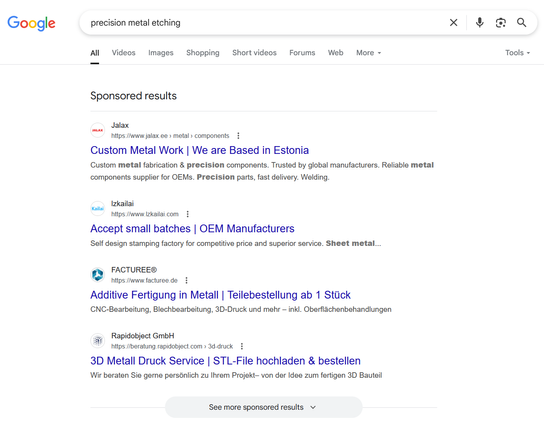Viewport: 544px width, 424px height.
Task: Click the Self design stamping factory description
Action: click(236, 244)
